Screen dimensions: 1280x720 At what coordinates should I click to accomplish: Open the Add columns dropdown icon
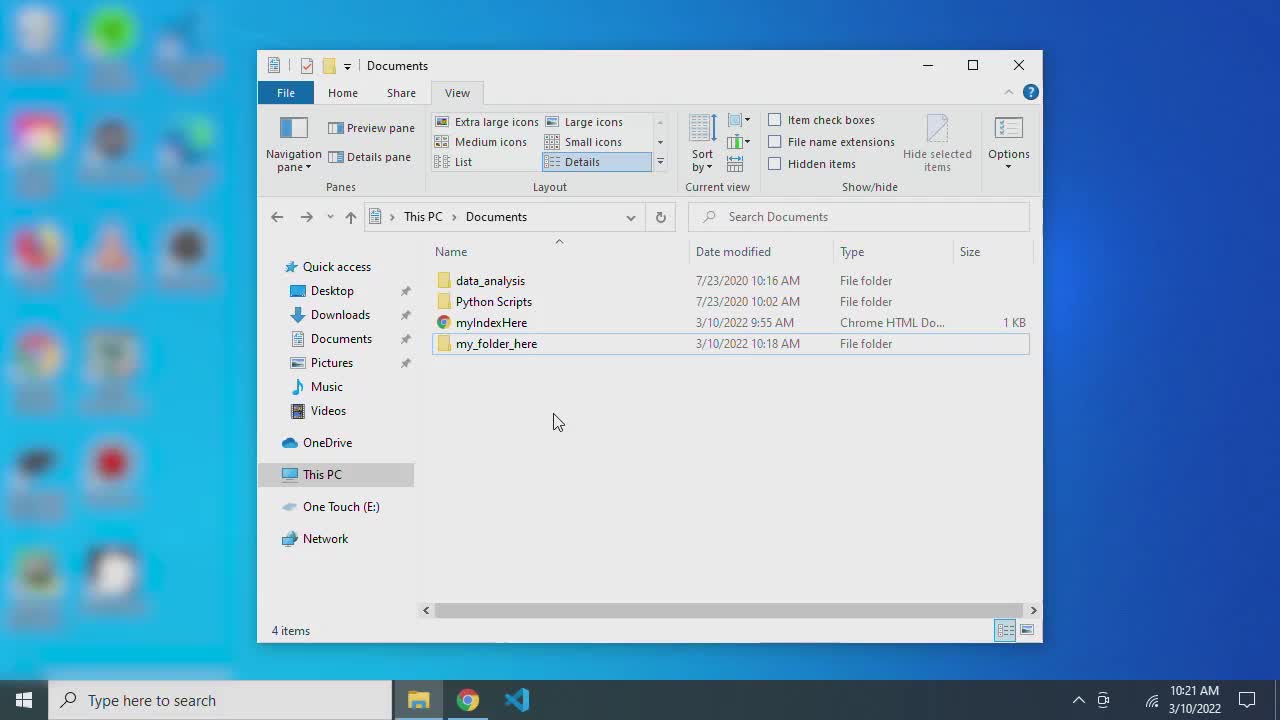coord(739,142)
